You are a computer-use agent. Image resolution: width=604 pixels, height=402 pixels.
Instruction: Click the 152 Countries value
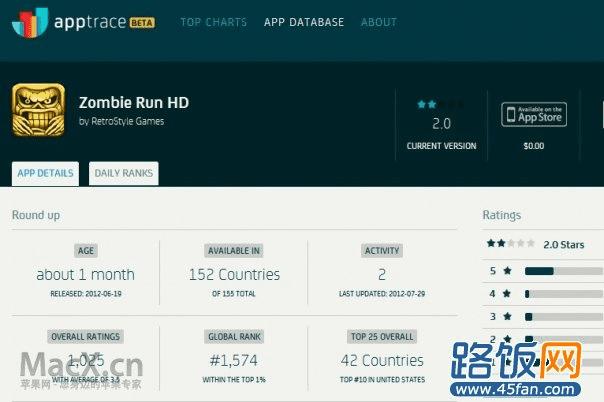tap(234, 275)
